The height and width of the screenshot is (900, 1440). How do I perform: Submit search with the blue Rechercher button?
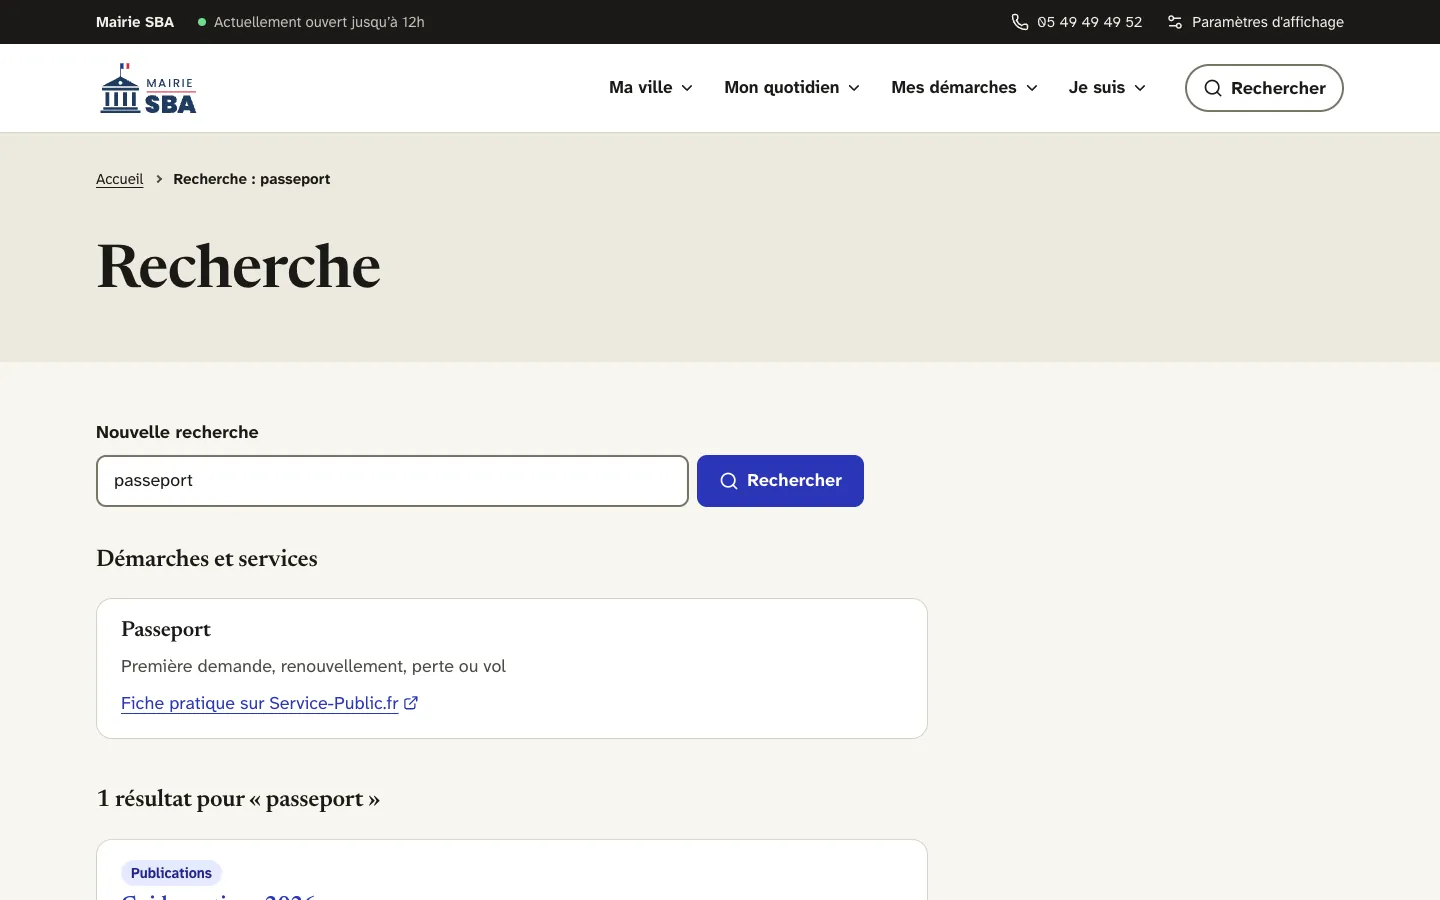[x=780, y=481]
